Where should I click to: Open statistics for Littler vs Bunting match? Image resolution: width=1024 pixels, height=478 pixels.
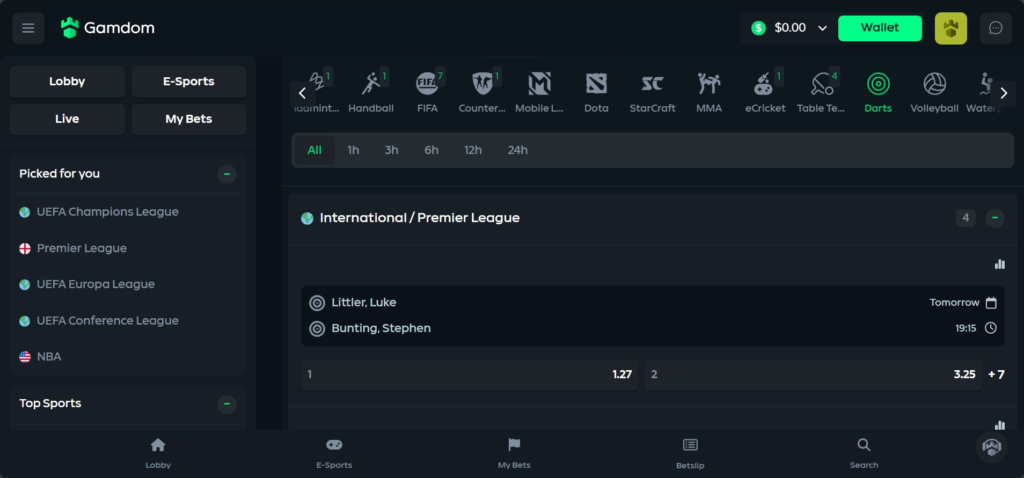click(x=999, y=264)
